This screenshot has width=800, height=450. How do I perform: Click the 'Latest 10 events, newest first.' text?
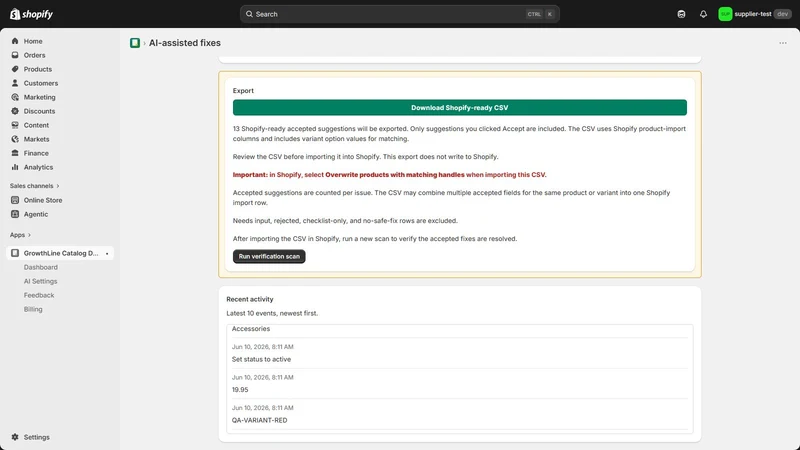(272, 313)
